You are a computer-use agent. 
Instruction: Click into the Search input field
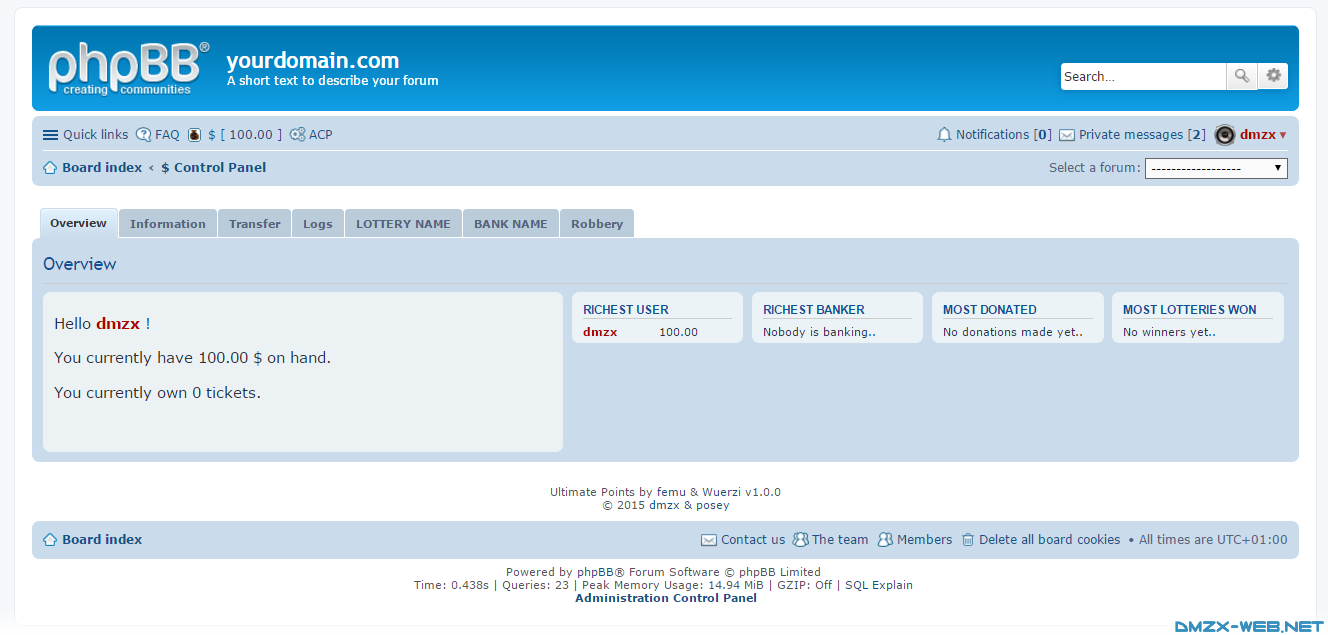tap(1142, 76)
